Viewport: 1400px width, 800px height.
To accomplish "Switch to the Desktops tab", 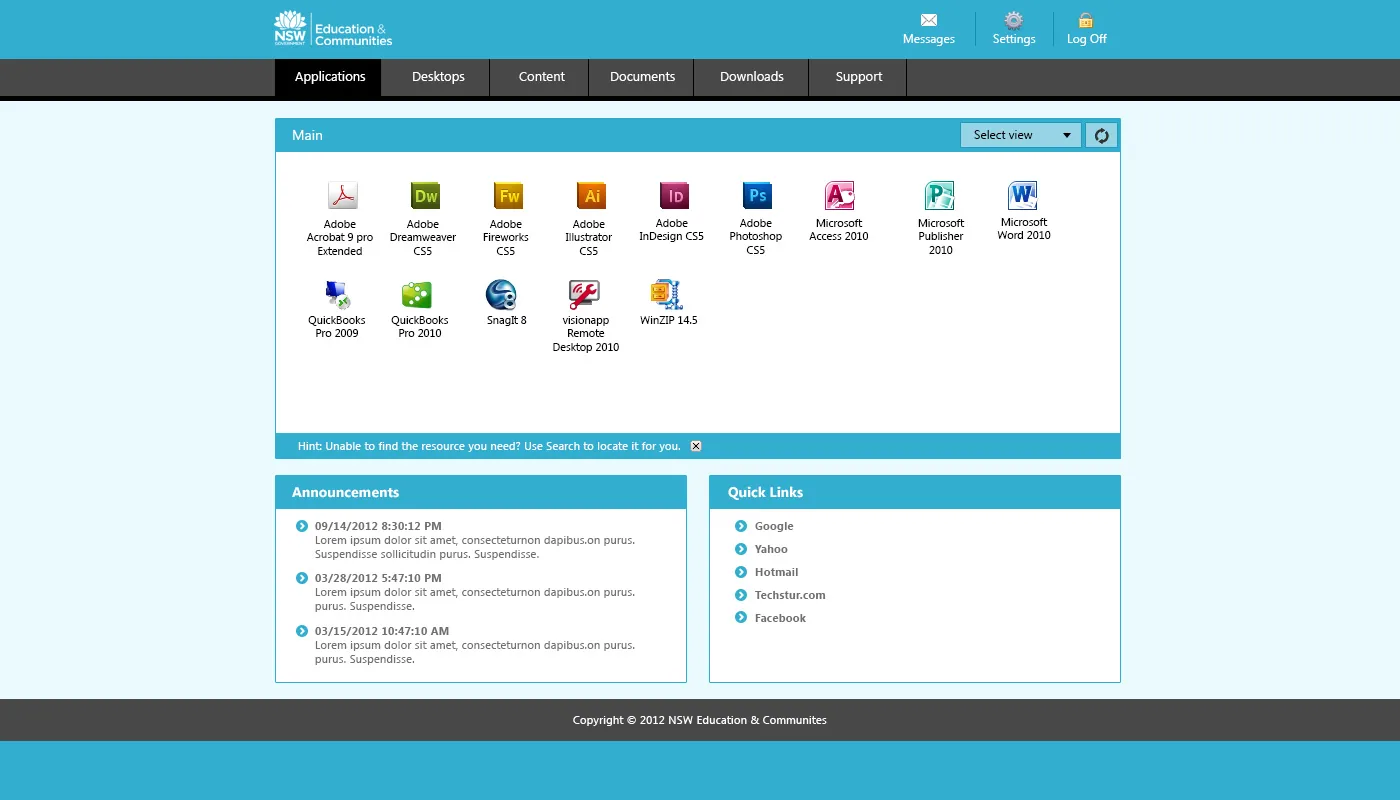I will [x=438, y=77].
